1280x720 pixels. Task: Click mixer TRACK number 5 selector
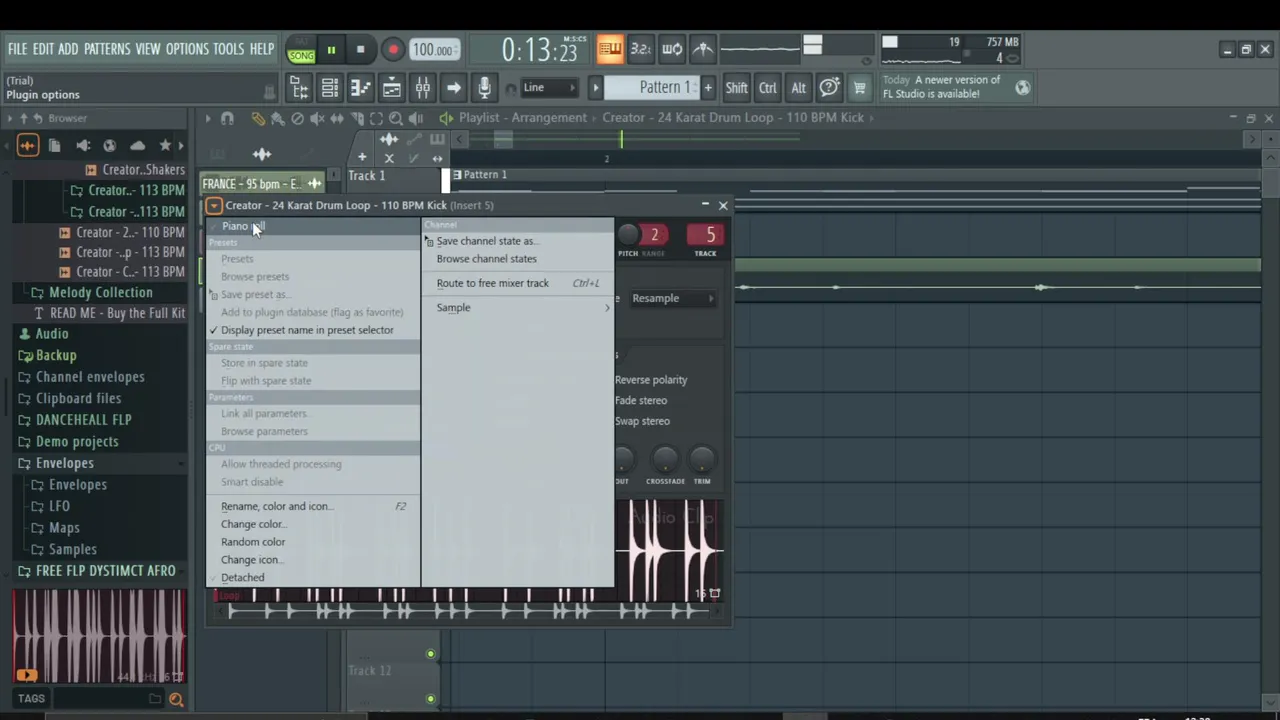(706, 235)
